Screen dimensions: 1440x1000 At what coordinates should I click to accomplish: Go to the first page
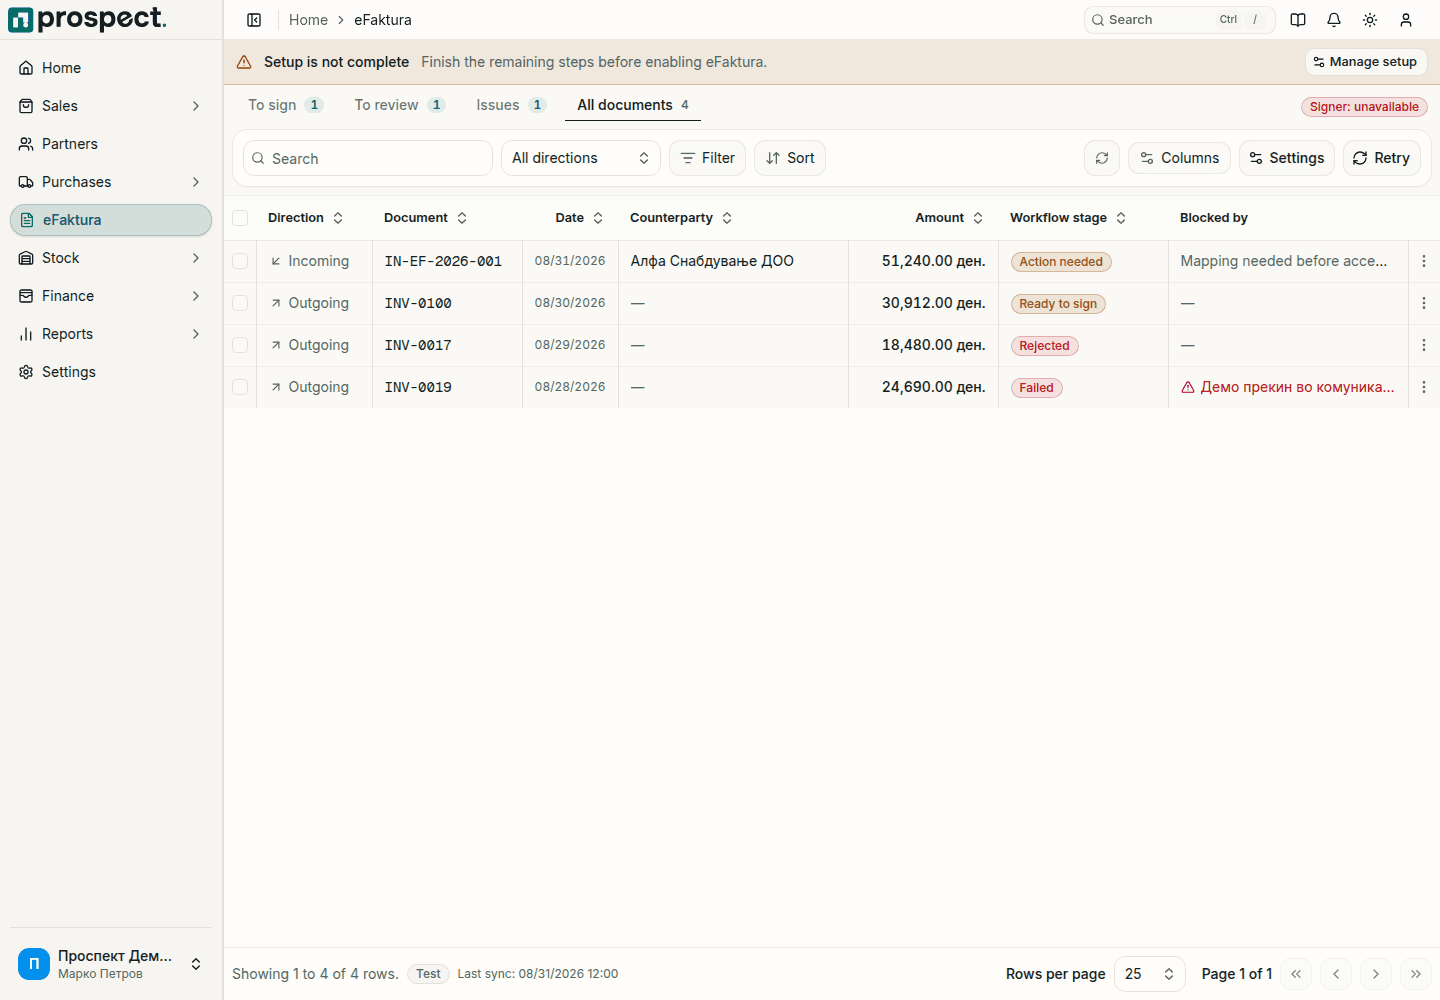(x=1296, y=974)
